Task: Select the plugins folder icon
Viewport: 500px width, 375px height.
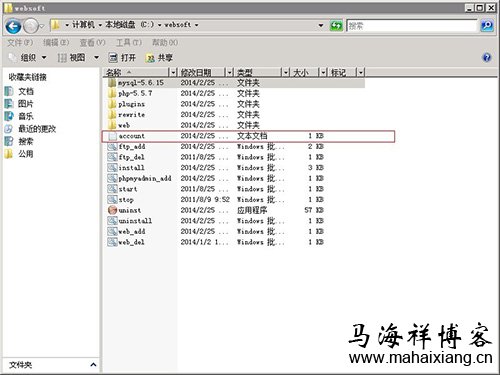Action: [x=112, y=104]
